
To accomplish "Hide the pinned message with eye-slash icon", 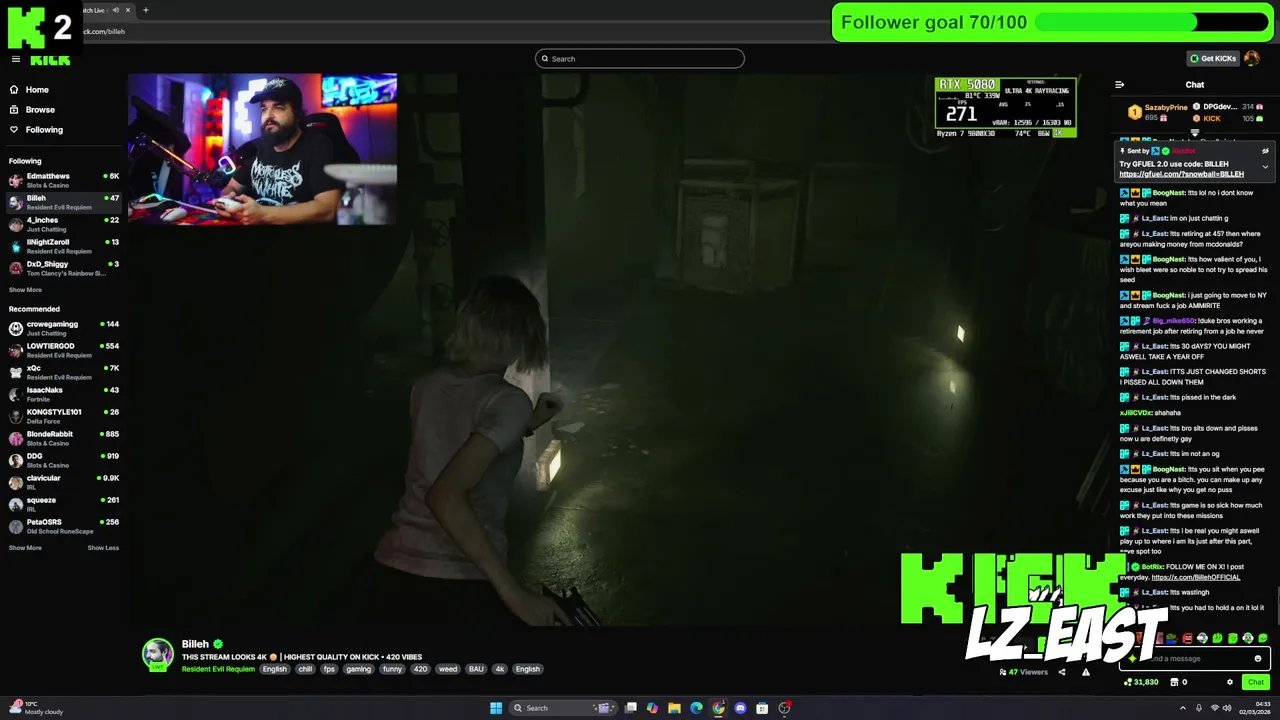I will point(1265,151).
